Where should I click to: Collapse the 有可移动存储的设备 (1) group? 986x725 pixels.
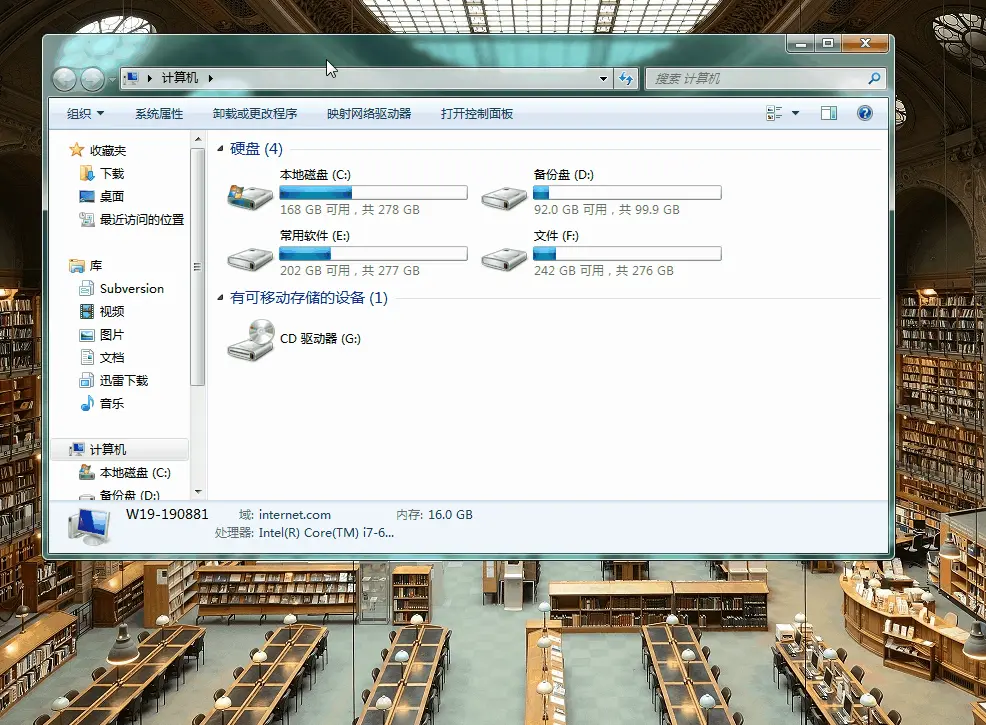pyautogui.click(x=220, y=297)
